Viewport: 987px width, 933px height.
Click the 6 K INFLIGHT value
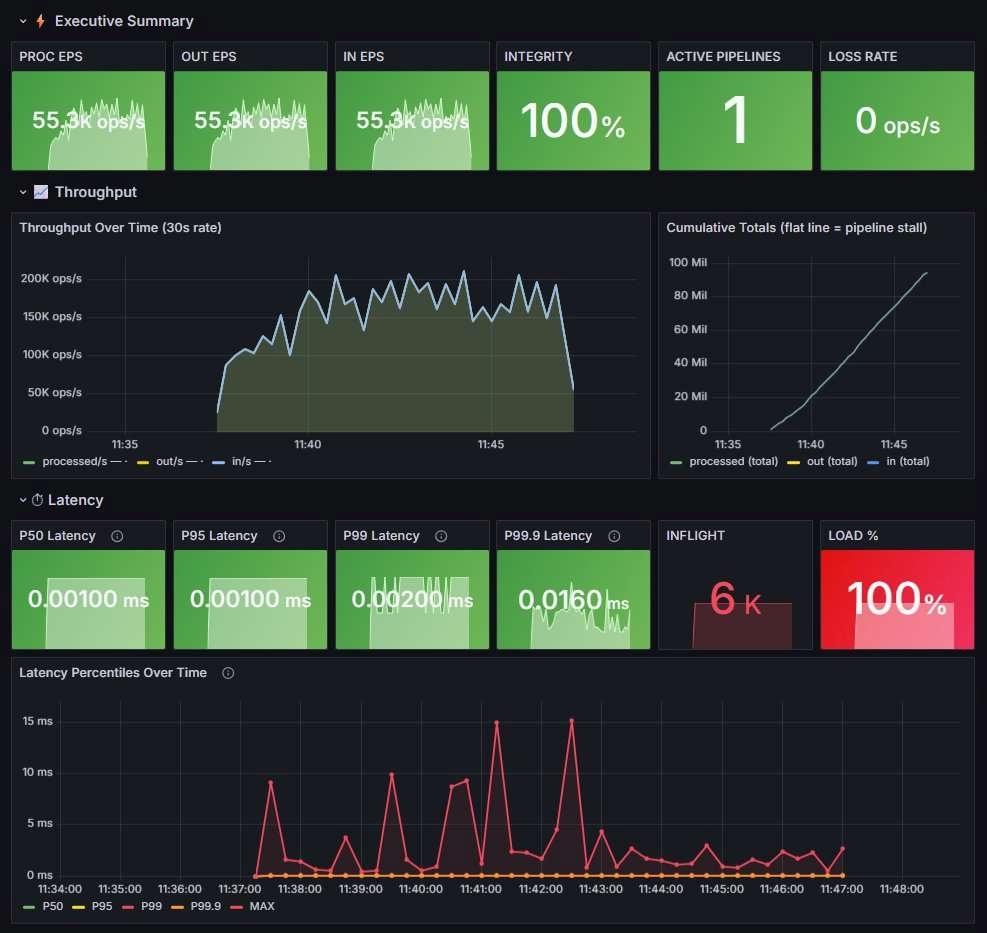(x=735, y=599)
